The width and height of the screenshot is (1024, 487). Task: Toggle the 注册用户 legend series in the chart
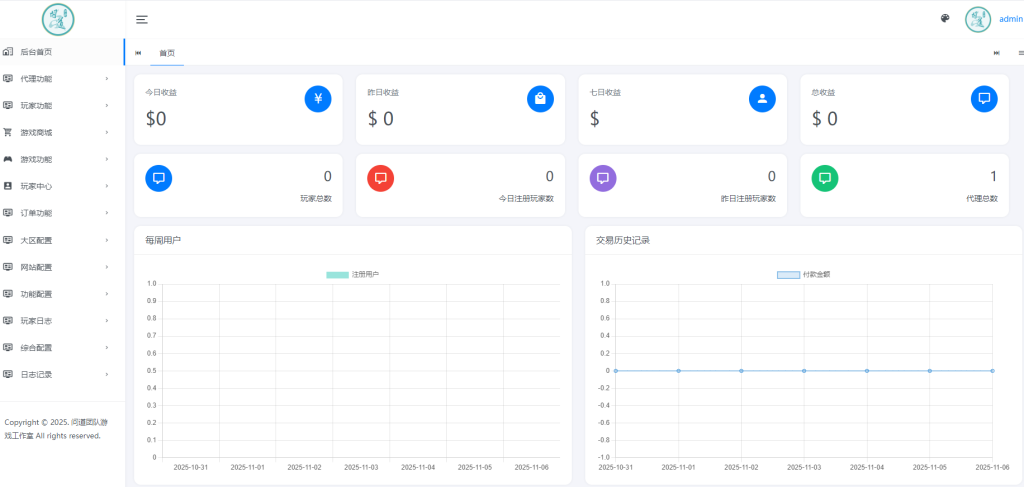pos(353,274)
